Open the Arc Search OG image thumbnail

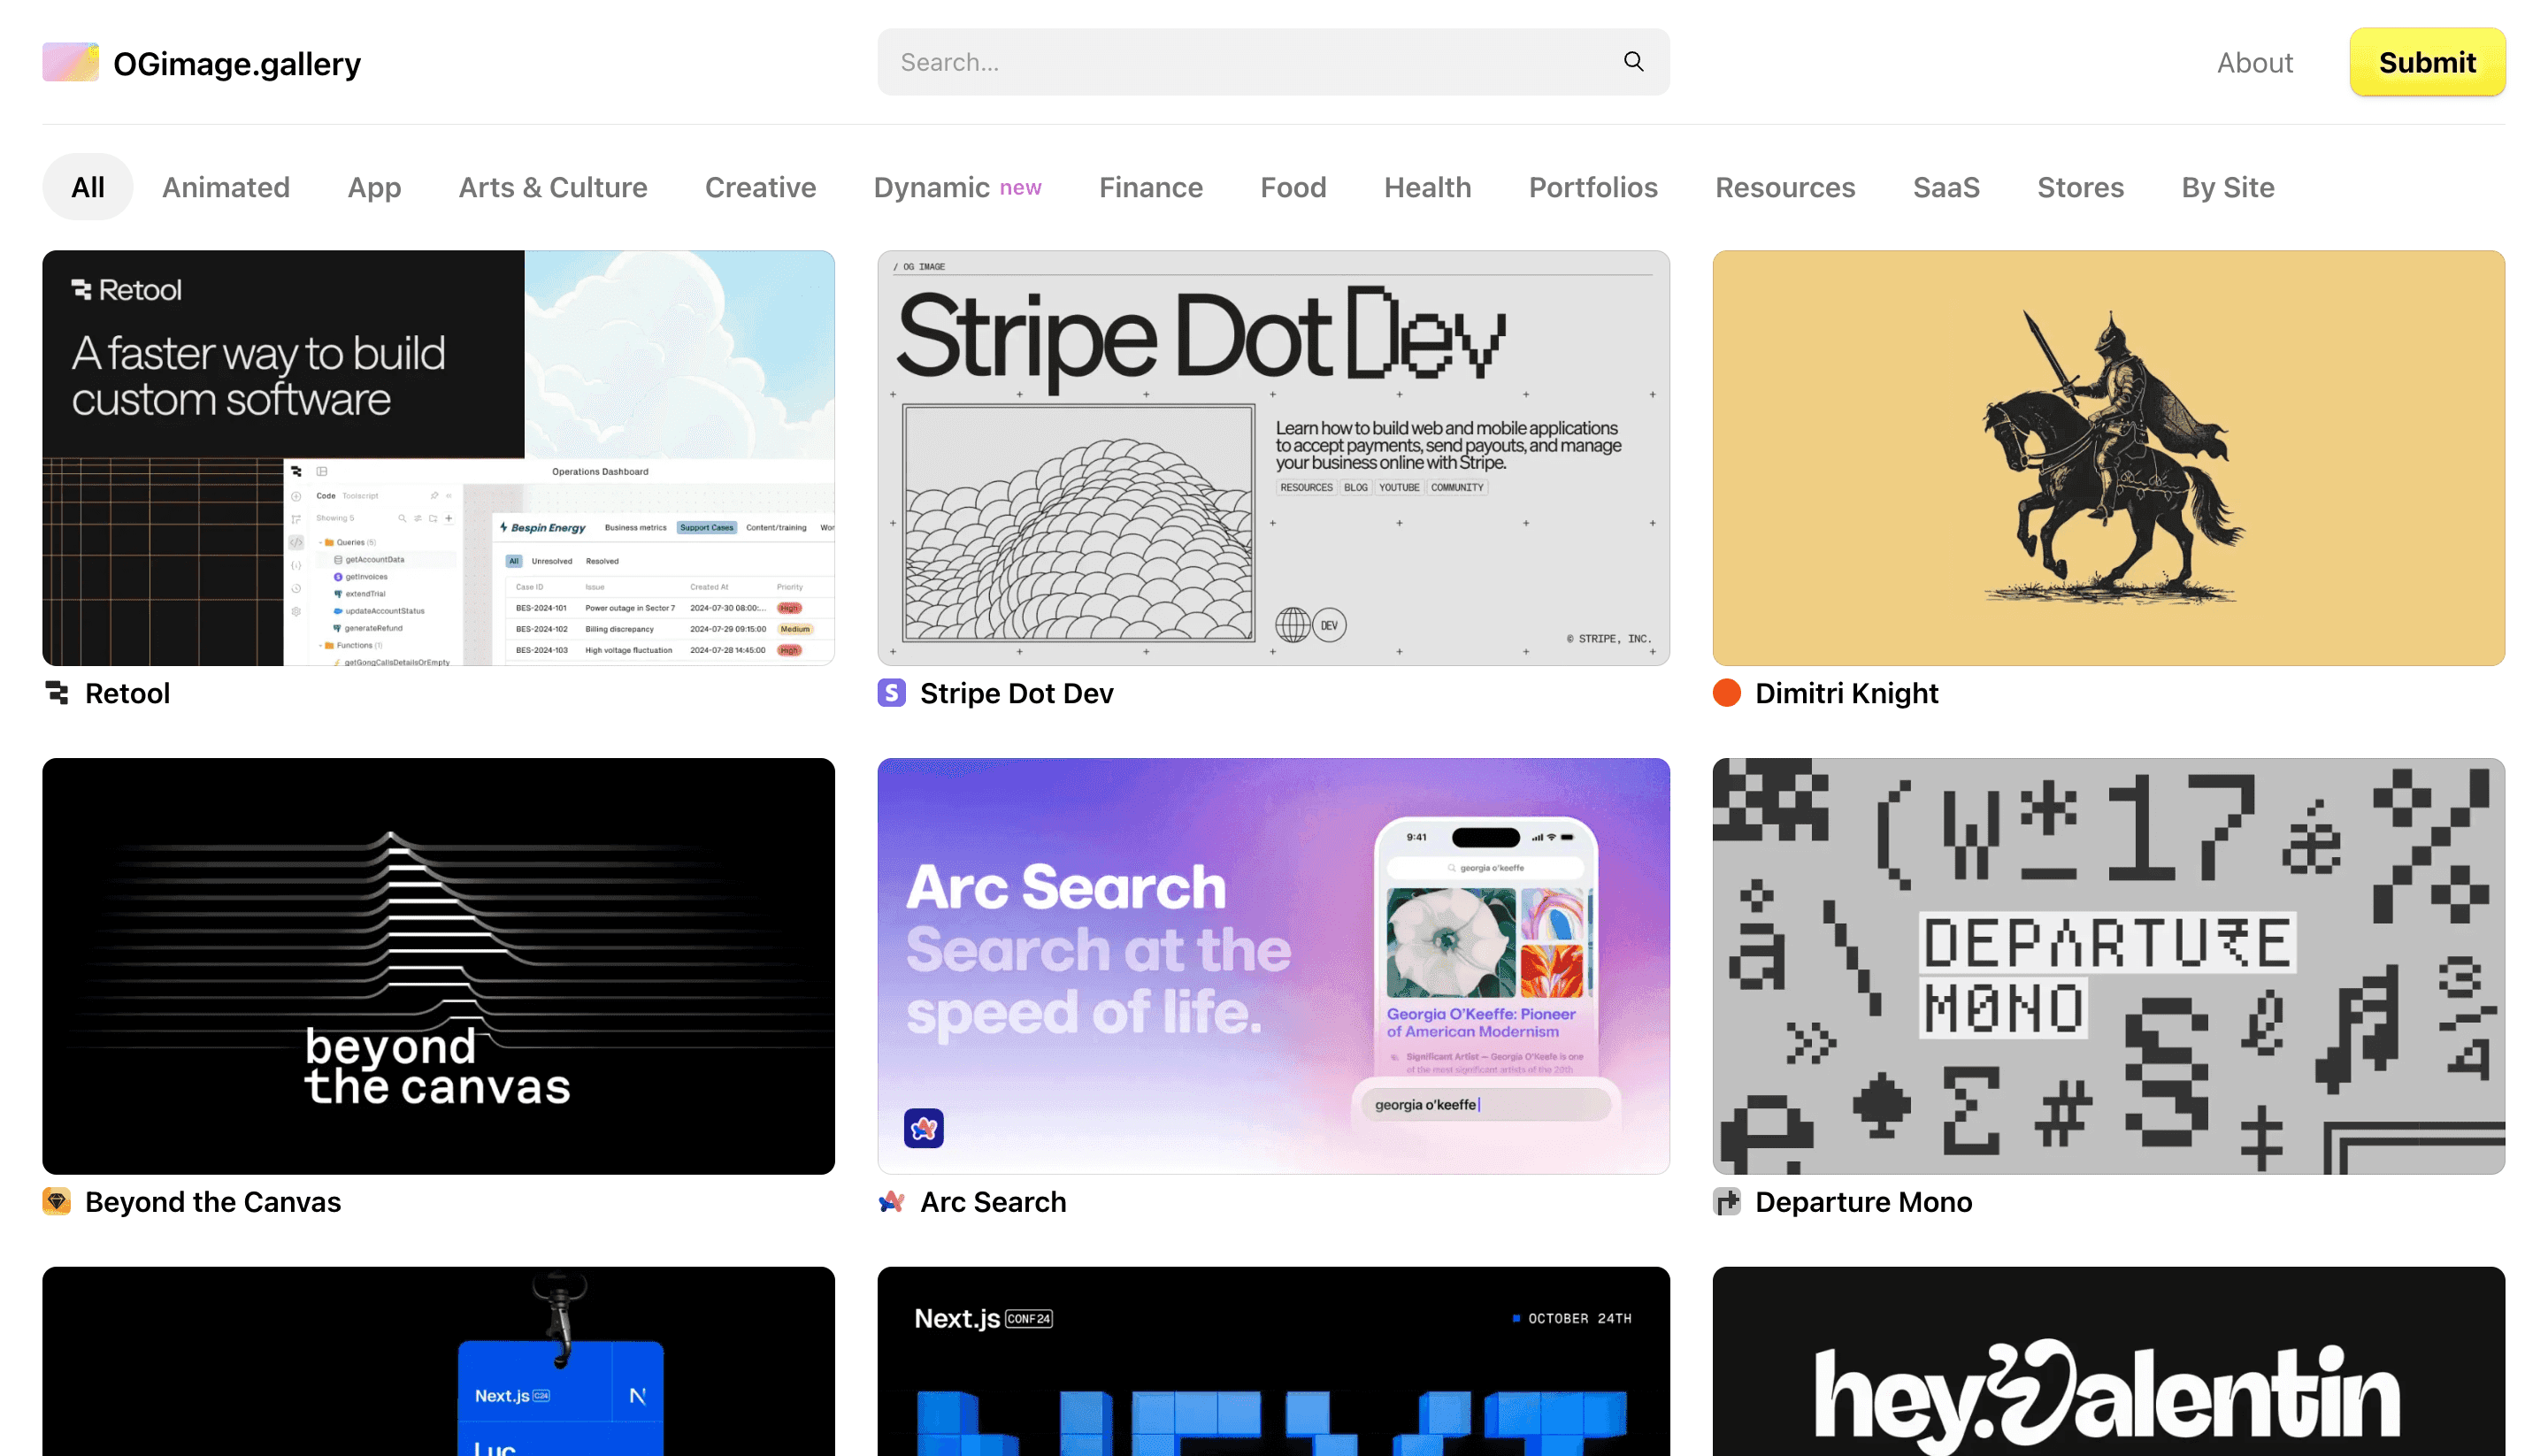1273,966
